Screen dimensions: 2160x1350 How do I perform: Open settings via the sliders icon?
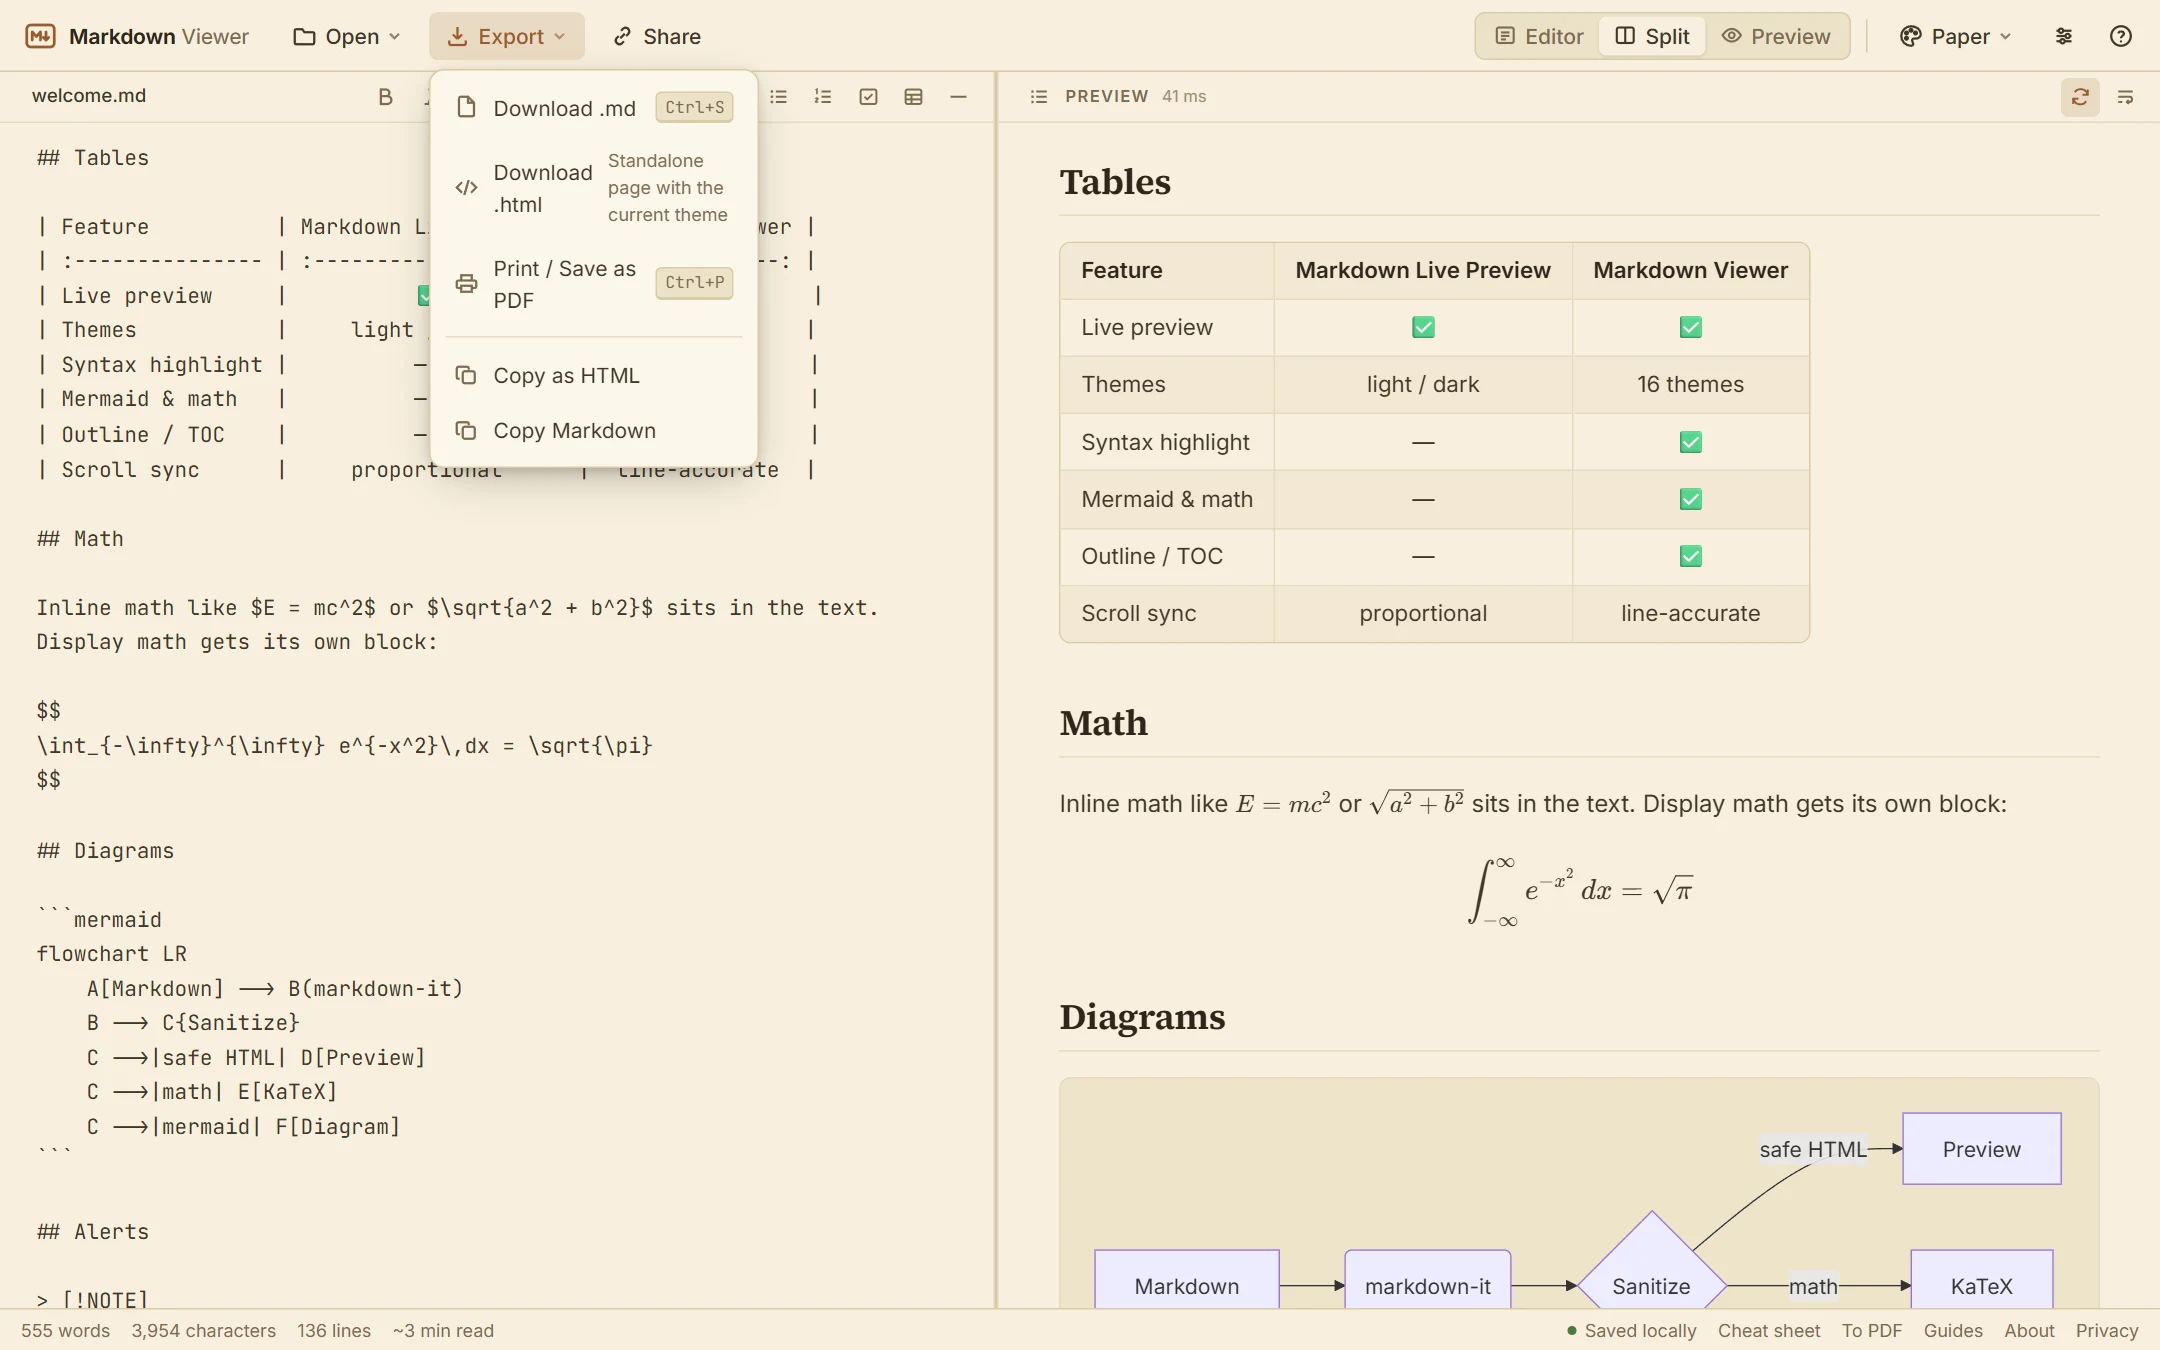(x=2064, y=36)
